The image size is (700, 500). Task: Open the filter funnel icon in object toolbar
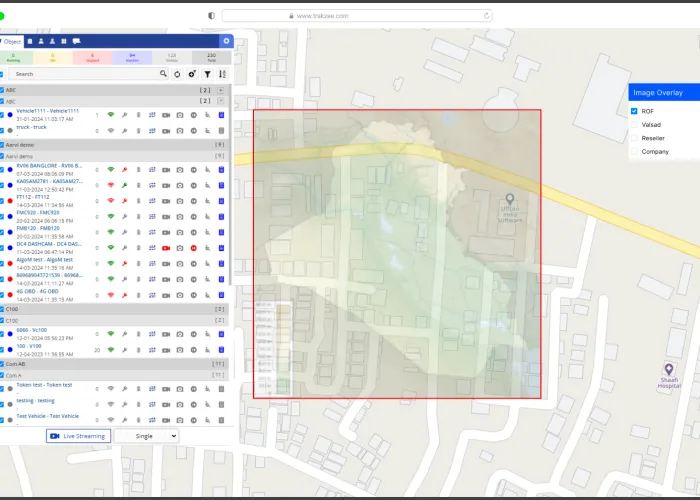pos(207,74)
